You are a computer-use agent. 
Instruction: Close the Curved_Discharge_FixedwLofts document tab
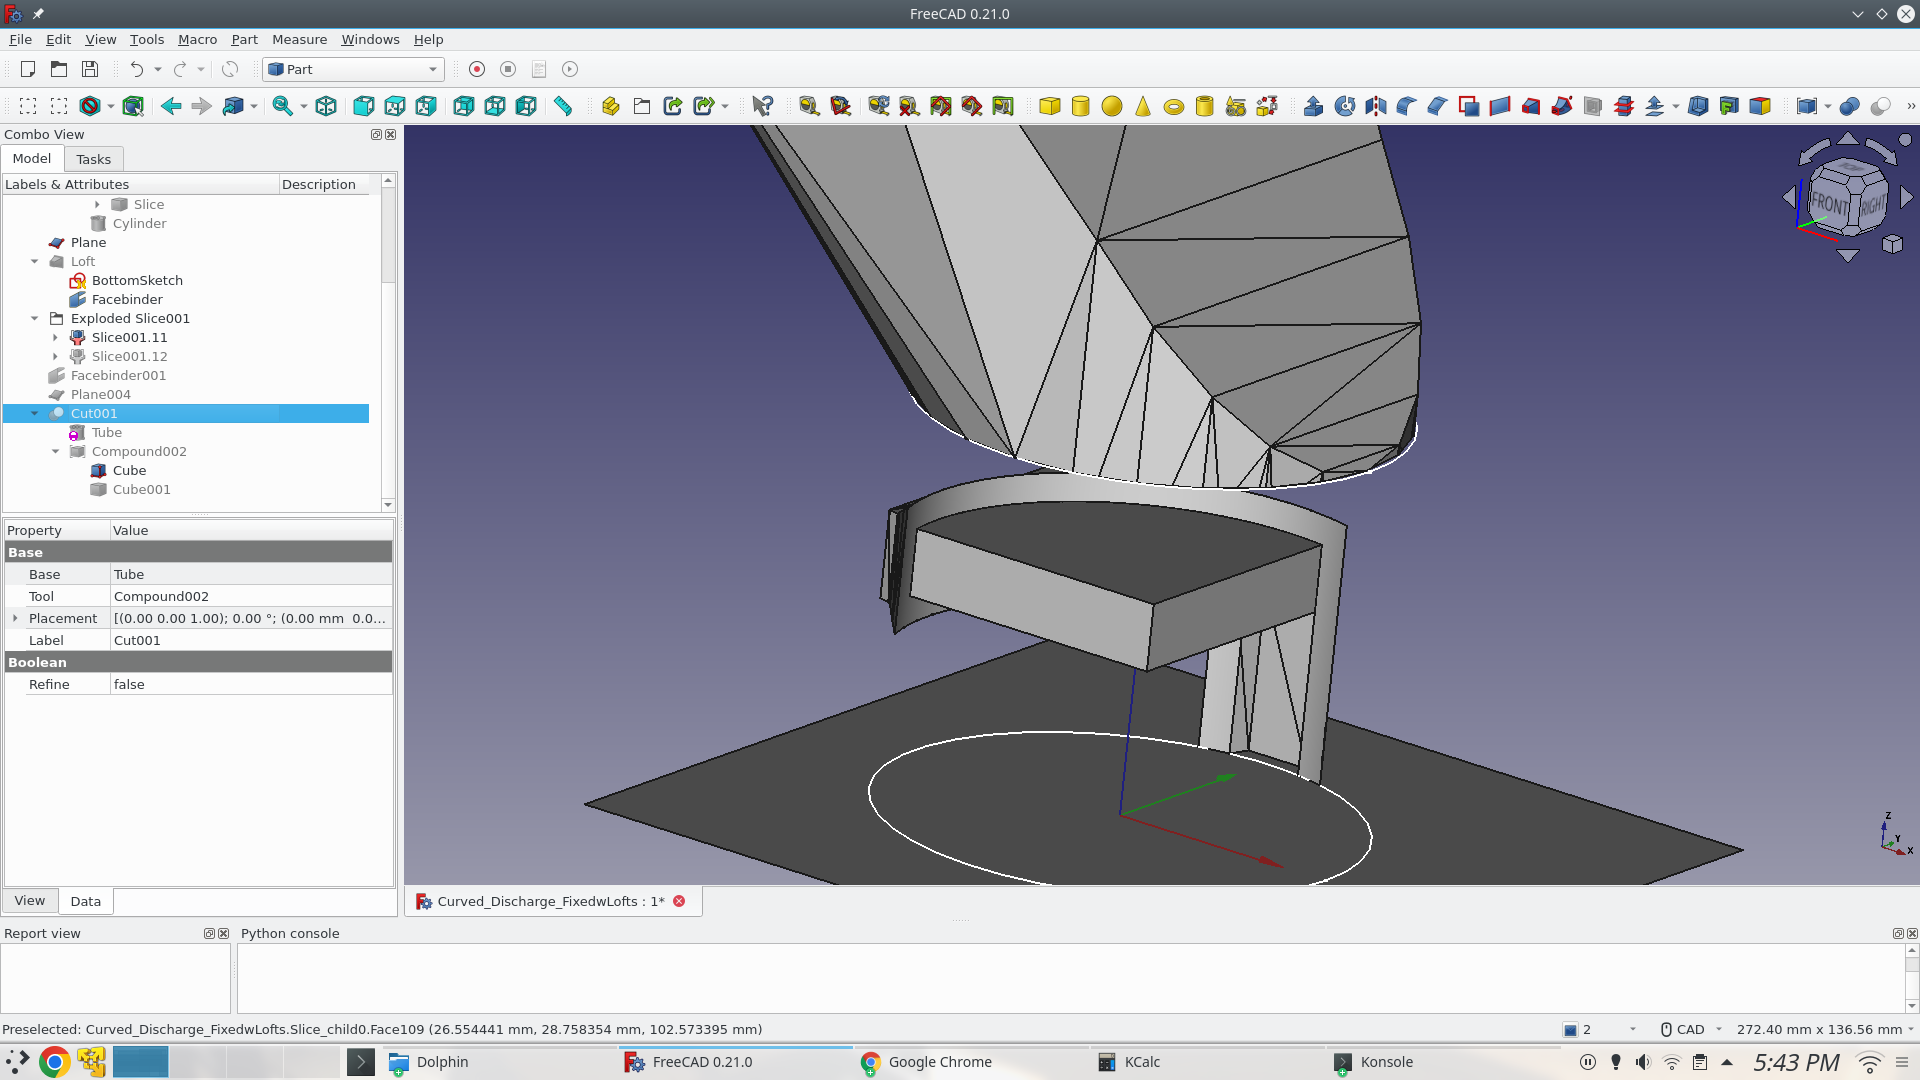680,901
